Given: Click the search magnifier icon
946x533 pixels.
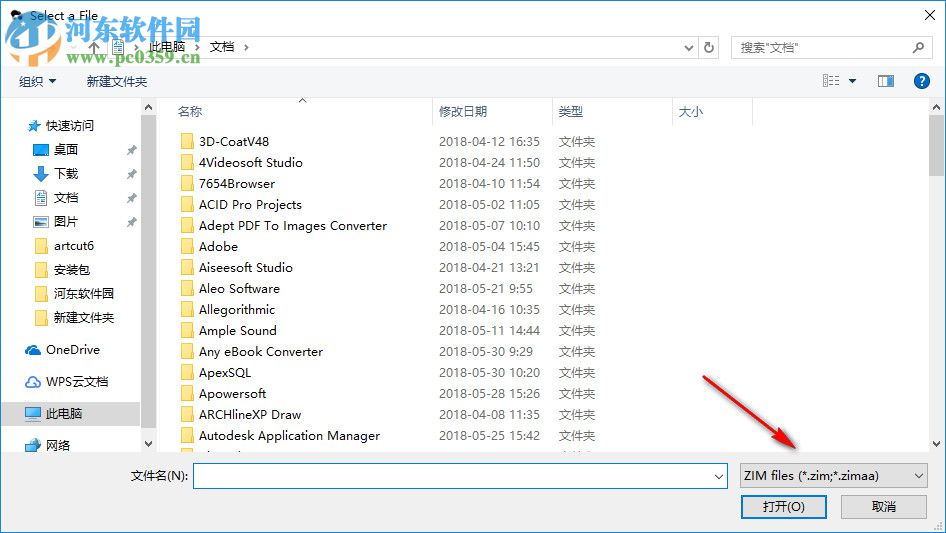Looking at the screenshot, I should (x=918, y=47).
